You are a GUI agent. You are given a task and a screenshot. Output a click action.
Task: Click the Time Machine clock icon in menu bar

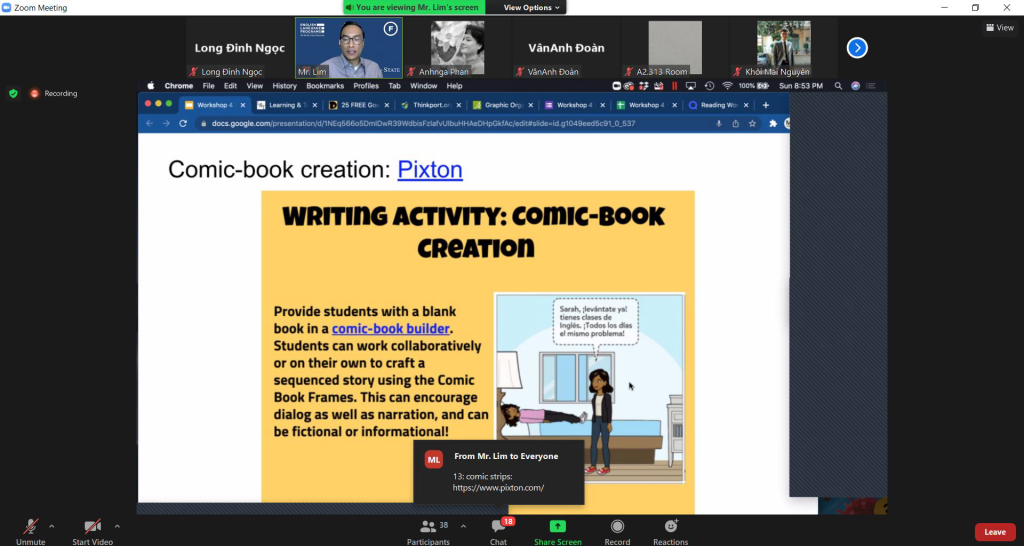[709, 86]
